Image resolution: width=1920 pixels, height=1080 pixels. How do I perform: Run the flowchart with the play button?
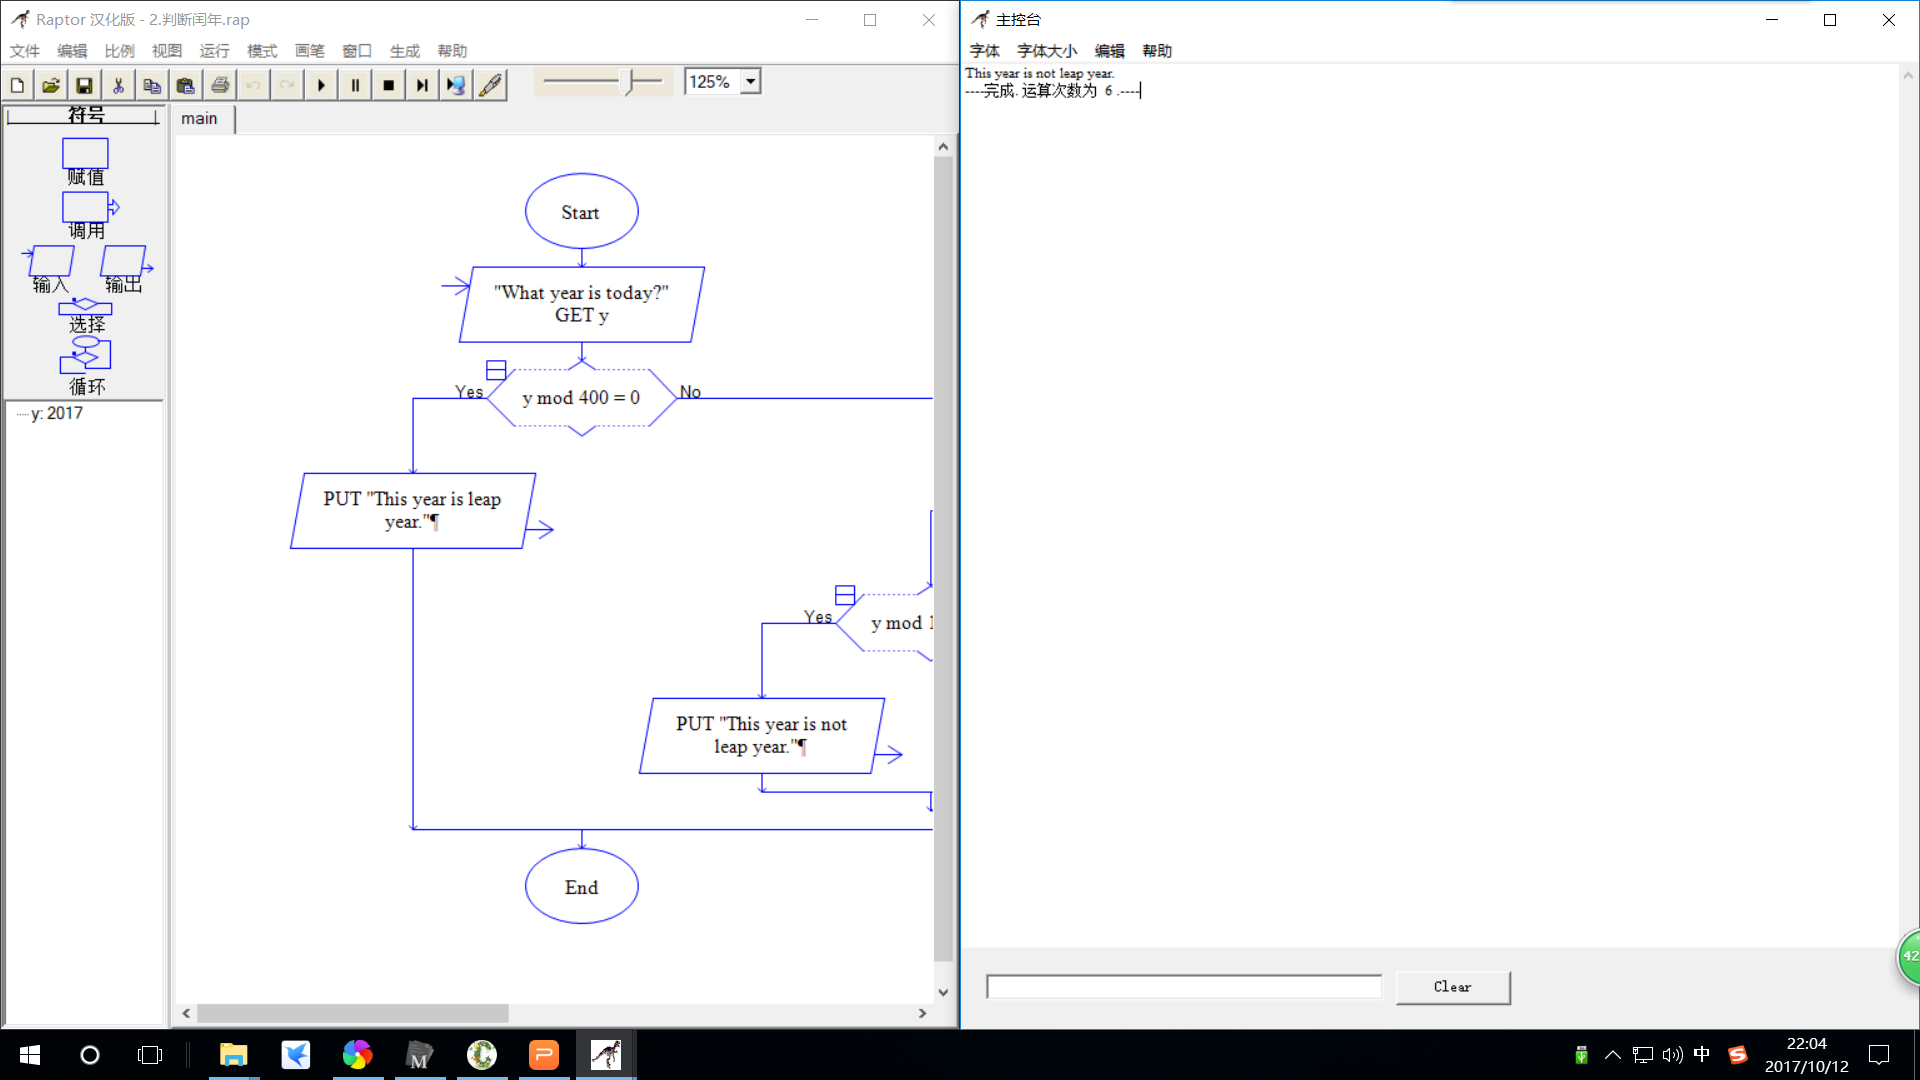click(321, 85)
